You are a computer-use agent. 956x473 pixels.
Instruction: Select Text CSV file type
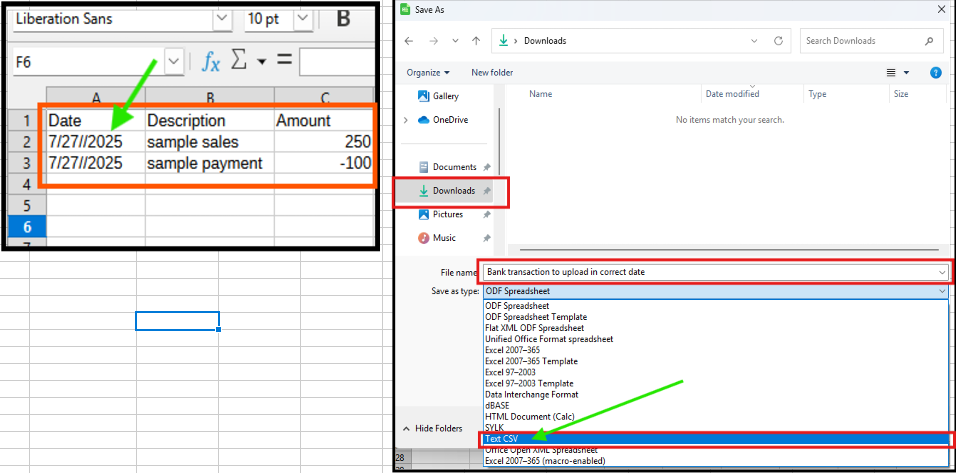[x=716, y=439]
